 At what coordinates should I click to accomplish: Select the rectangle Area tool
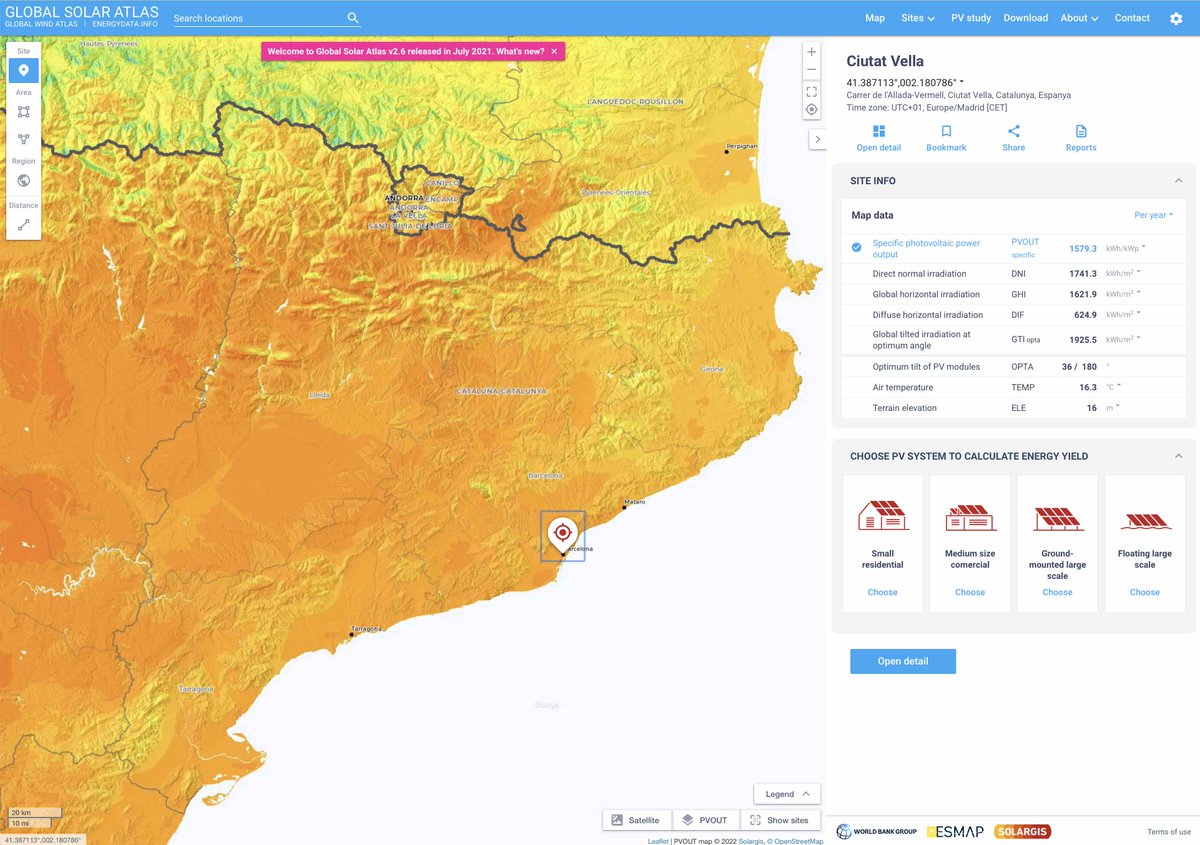coord(24,112)
